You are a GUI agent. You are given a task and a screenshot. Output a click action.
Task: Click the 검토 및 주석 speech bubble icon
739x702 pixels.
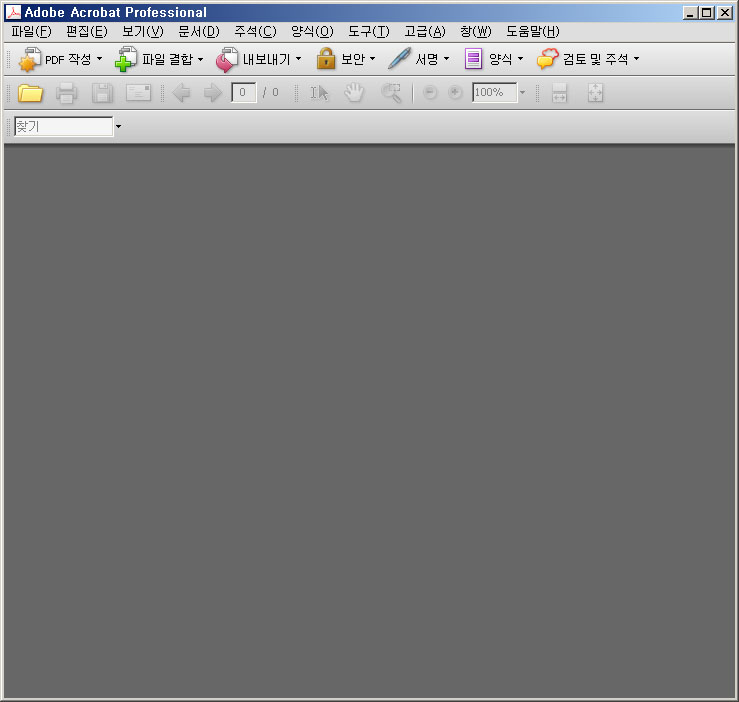tap(547, 59)
